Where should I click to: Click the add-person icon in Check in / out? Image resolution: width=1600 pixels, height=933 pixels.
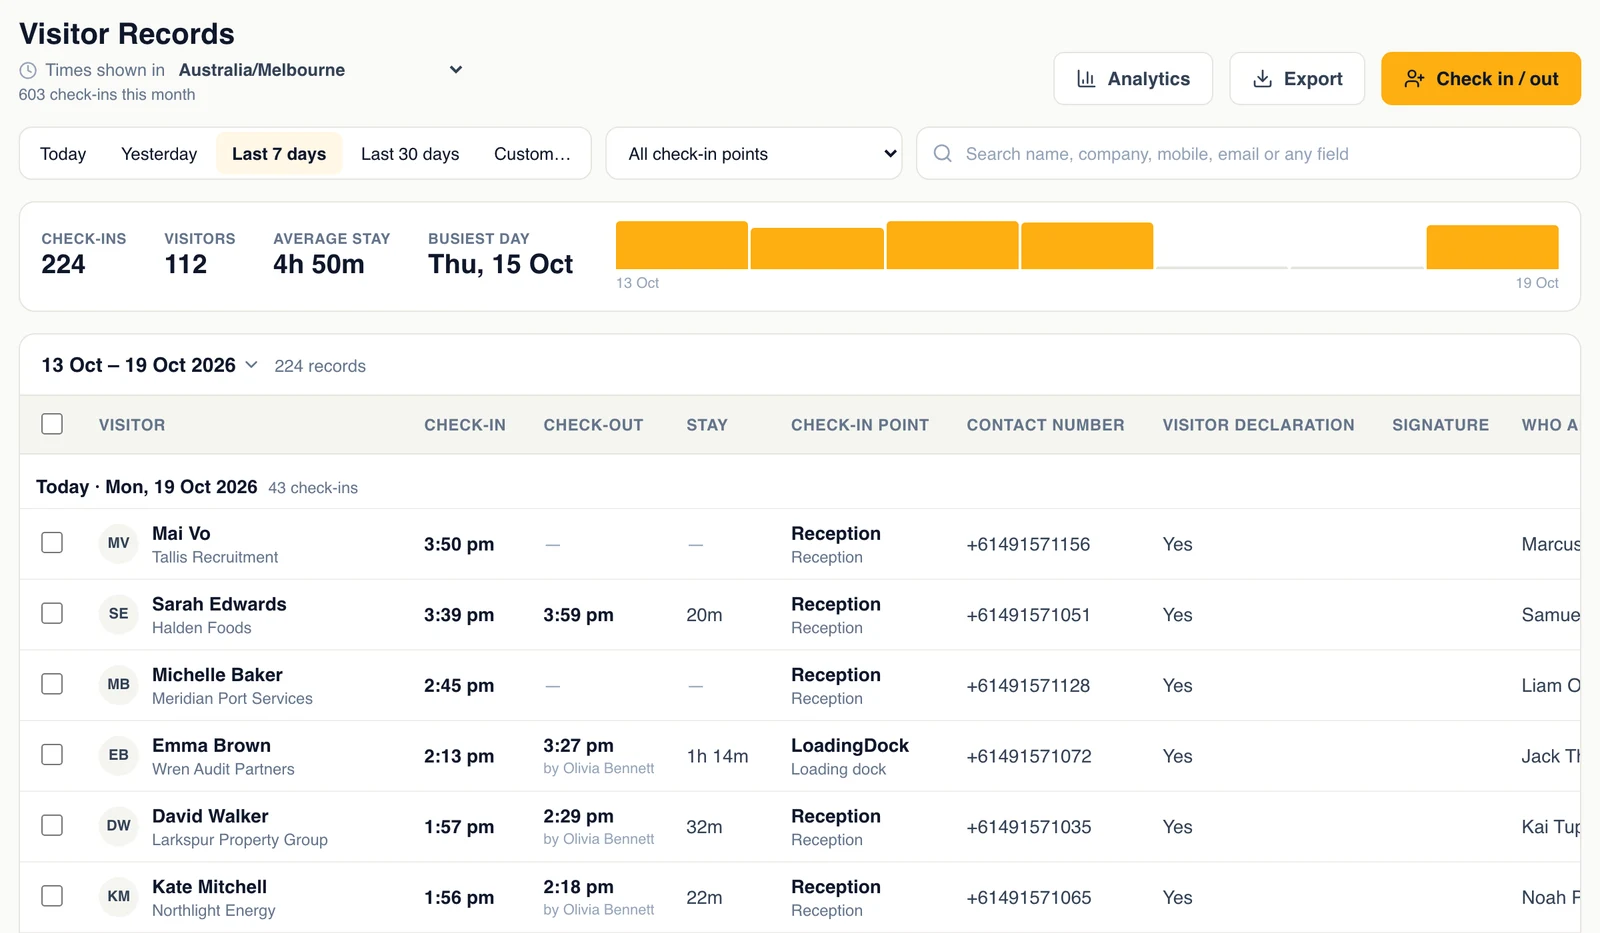[x=1414, y=79]
